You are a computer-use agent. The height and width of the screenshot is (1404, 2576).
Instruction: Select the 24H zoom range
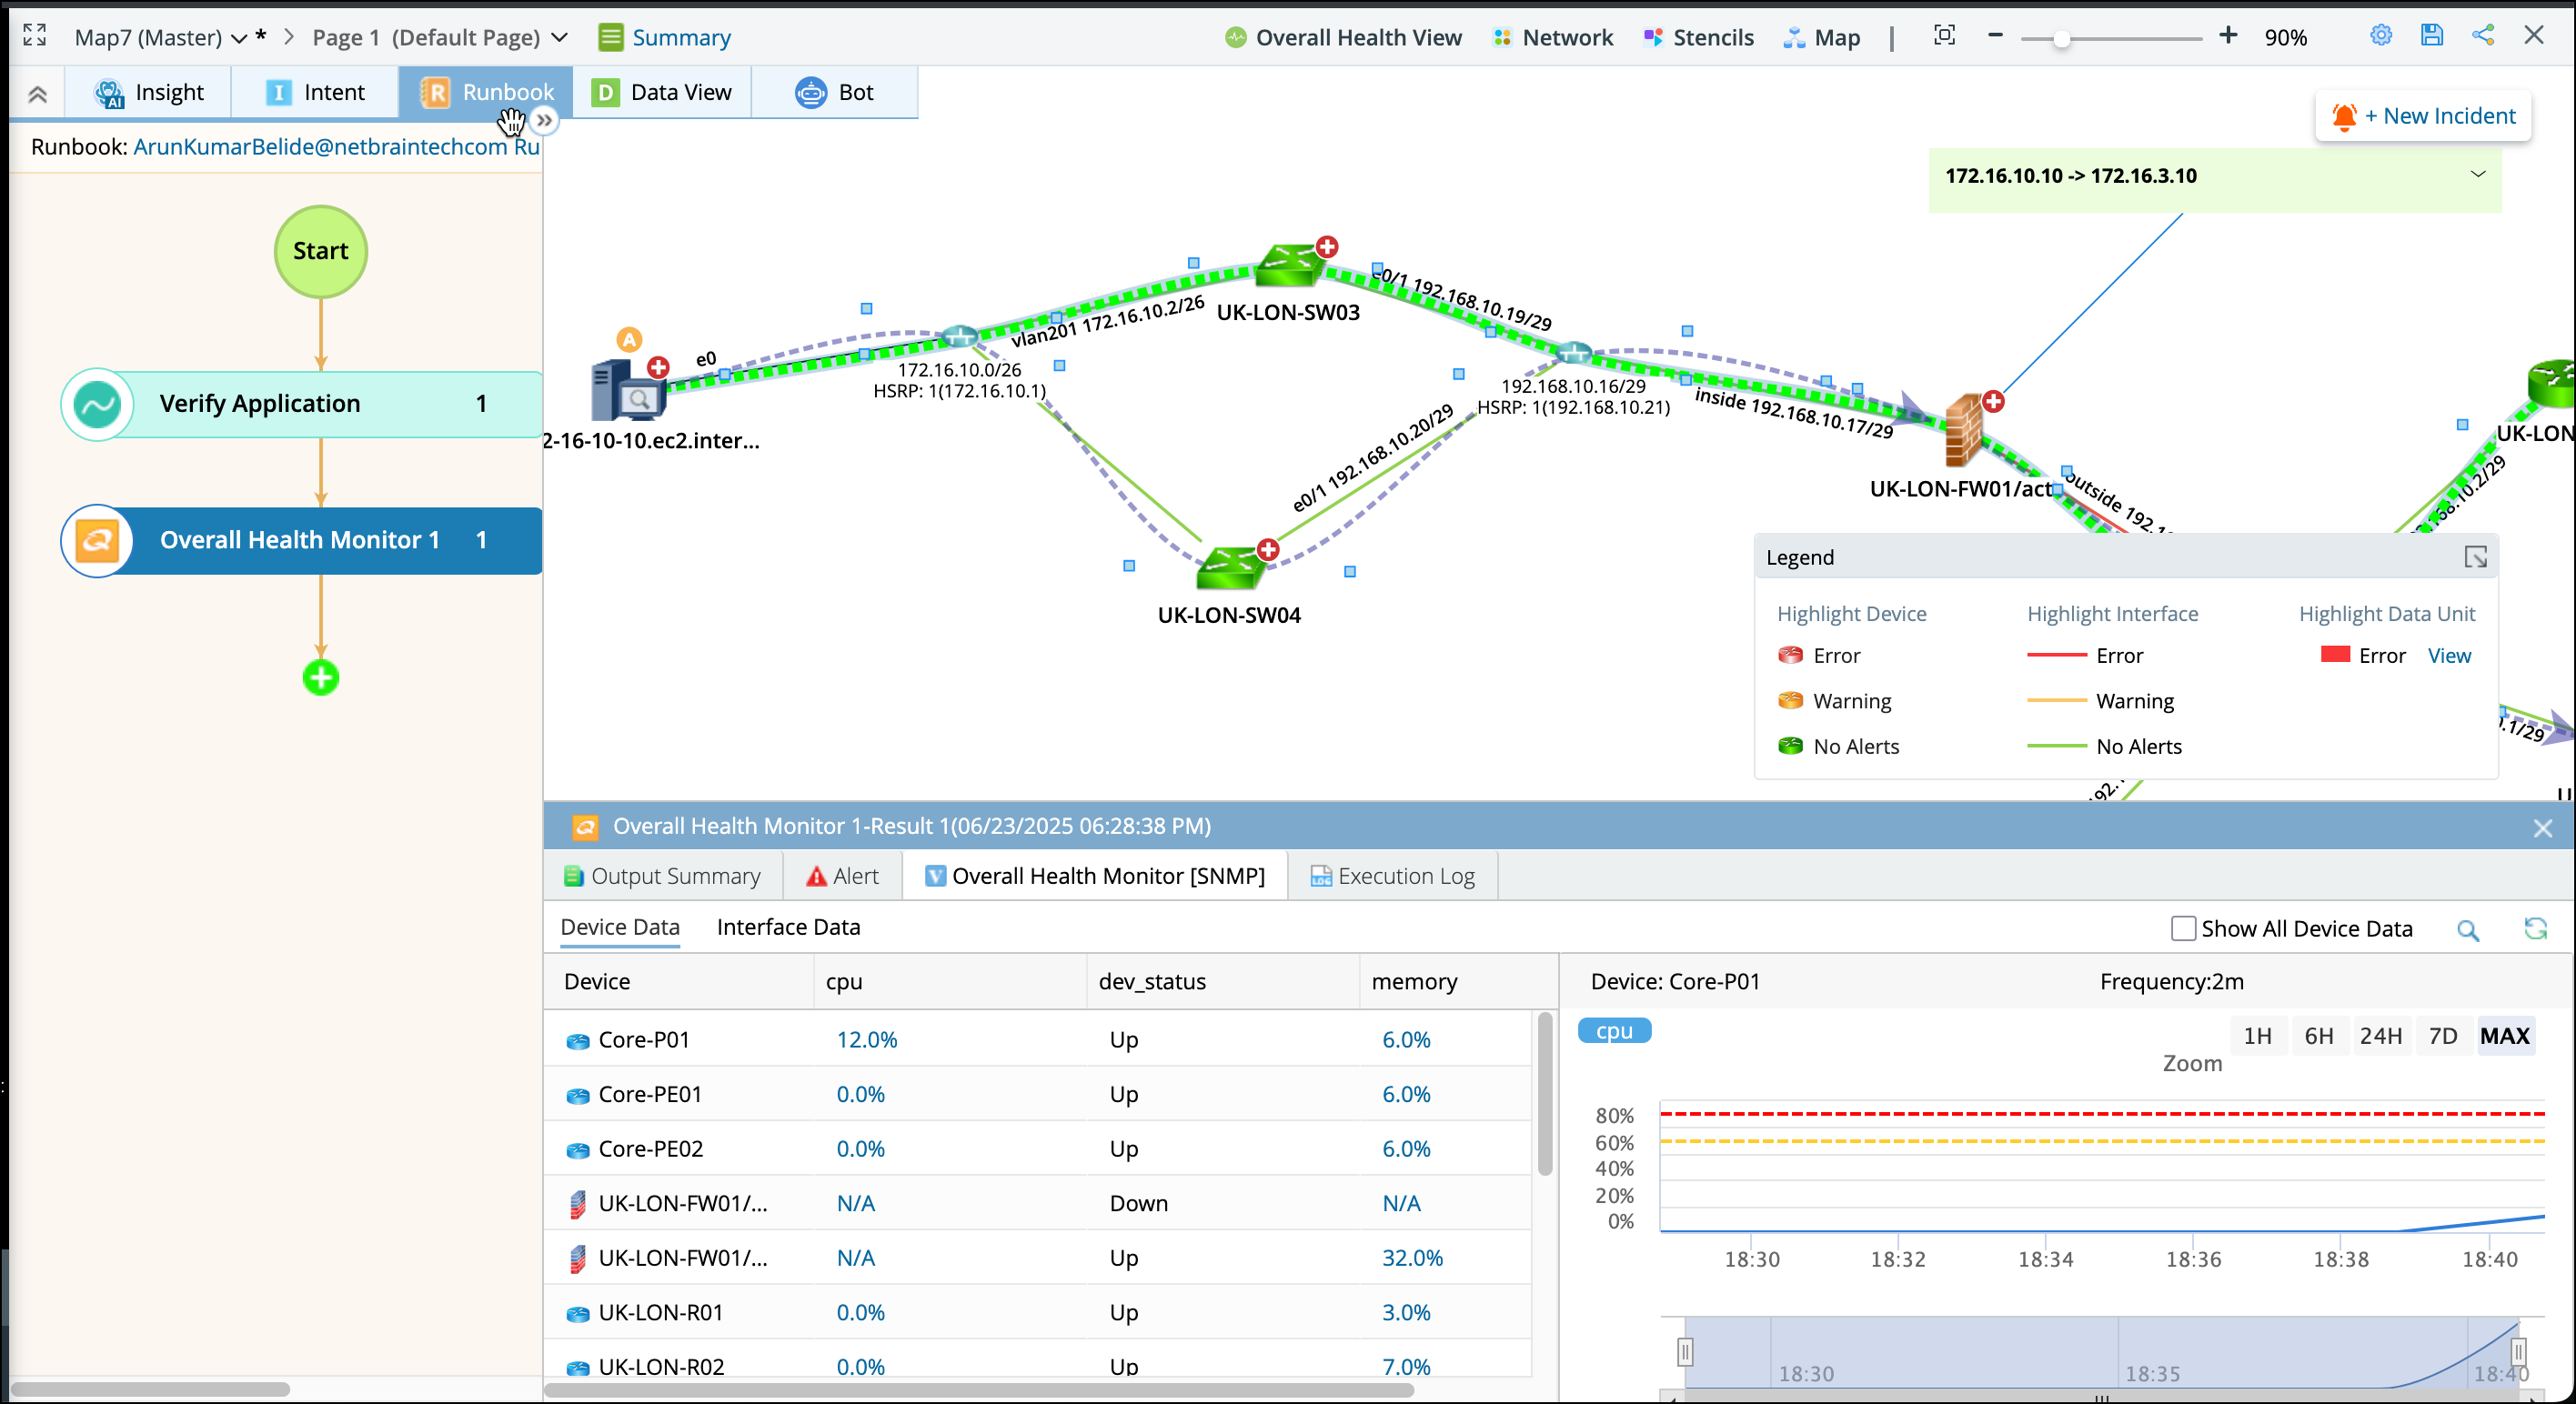[x=2380, y=1036]
